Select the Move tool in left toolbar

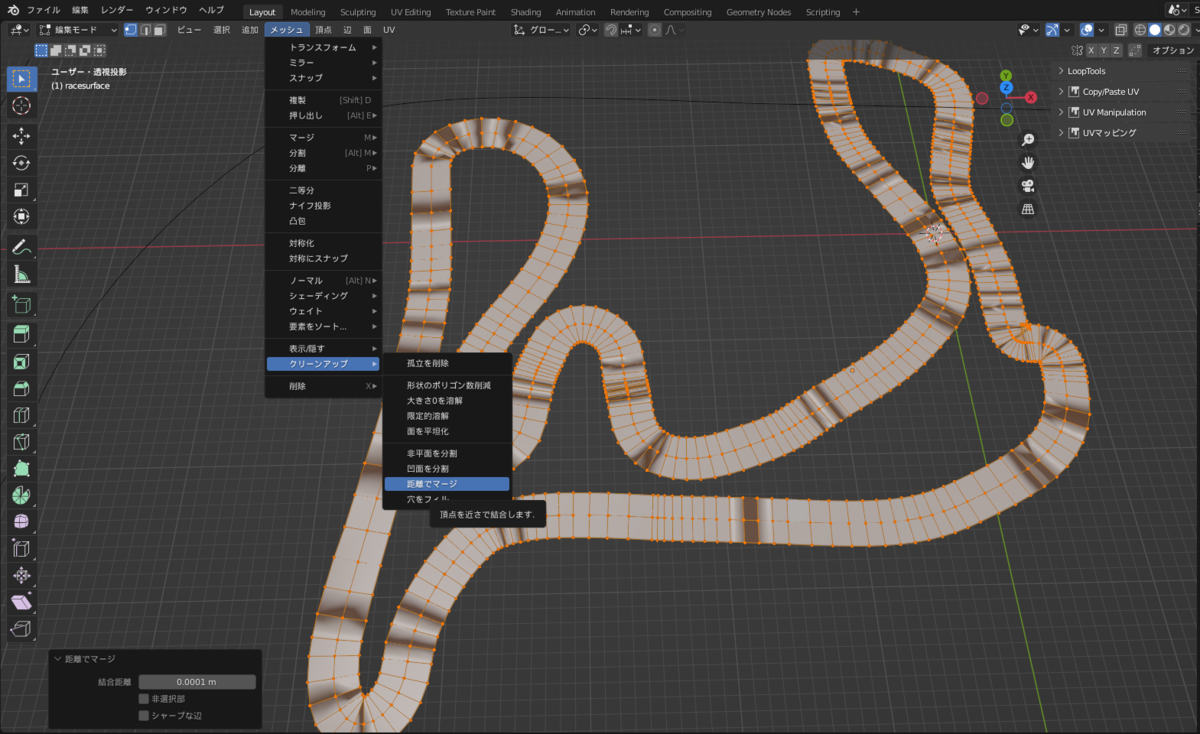pos(21,135)
